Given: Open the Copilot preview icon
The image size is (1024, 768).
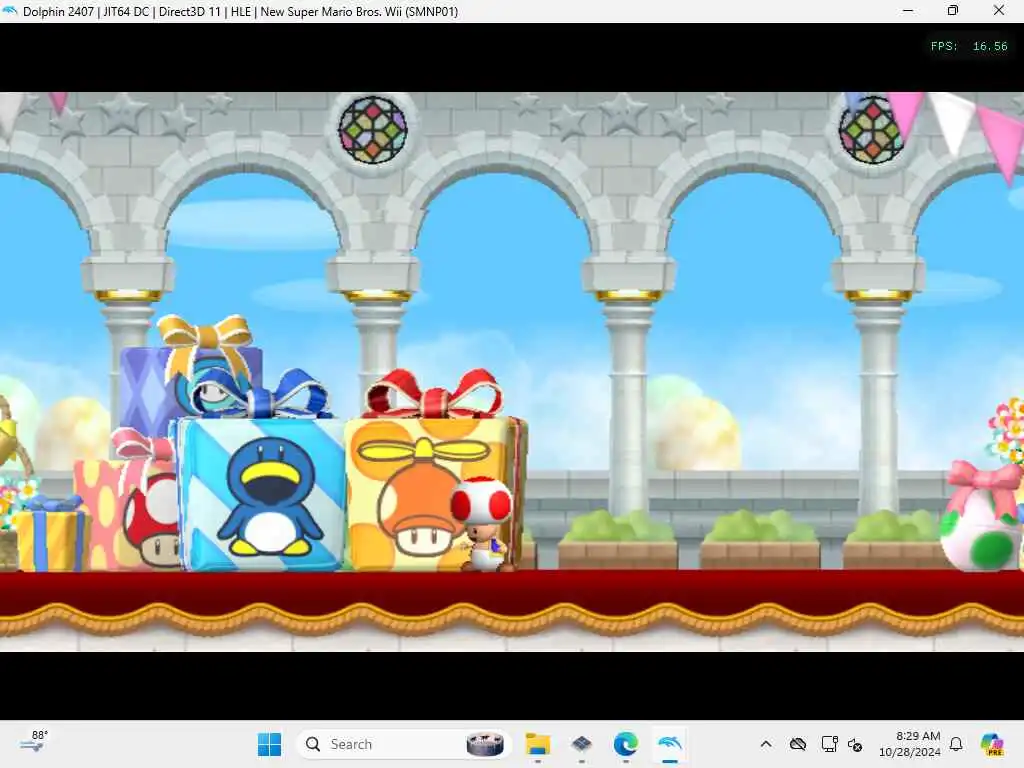Looking at the screenshot, I should [x=992, y=744].
